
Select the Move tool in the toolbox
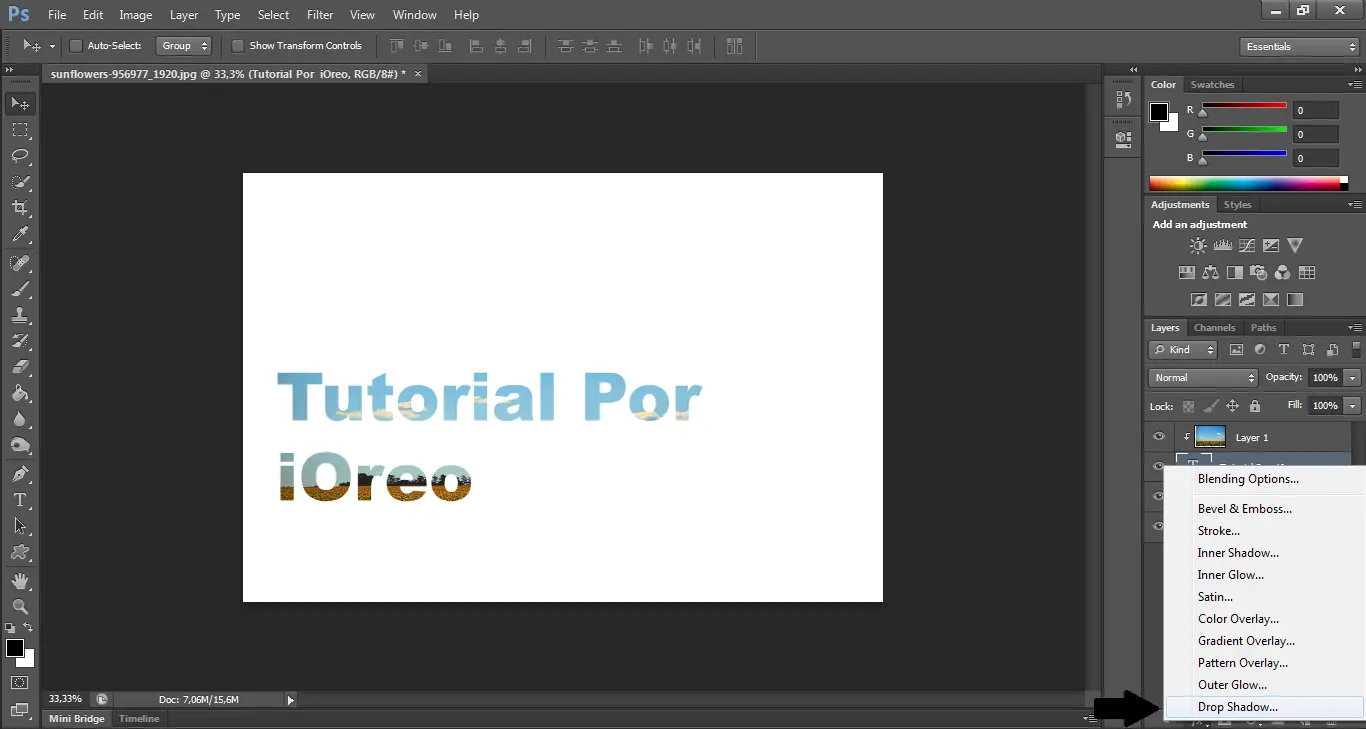[20, 104]
